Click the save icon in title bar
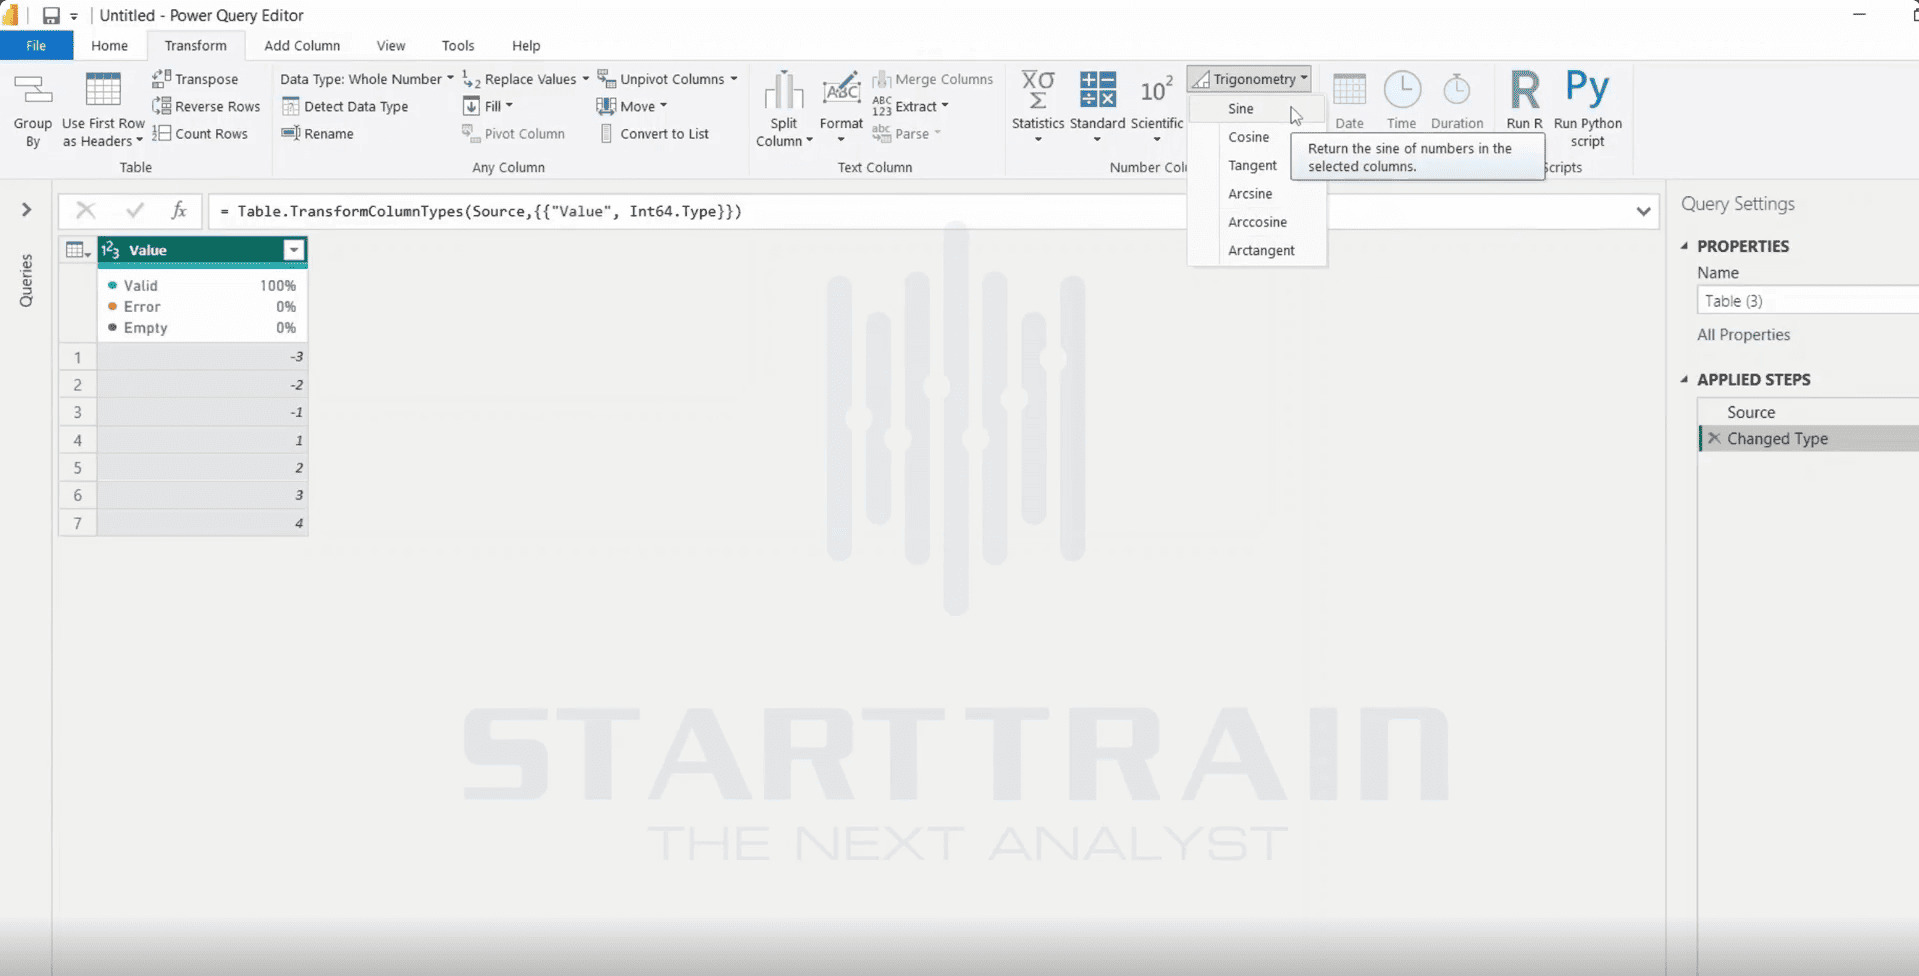 point(51,15)
